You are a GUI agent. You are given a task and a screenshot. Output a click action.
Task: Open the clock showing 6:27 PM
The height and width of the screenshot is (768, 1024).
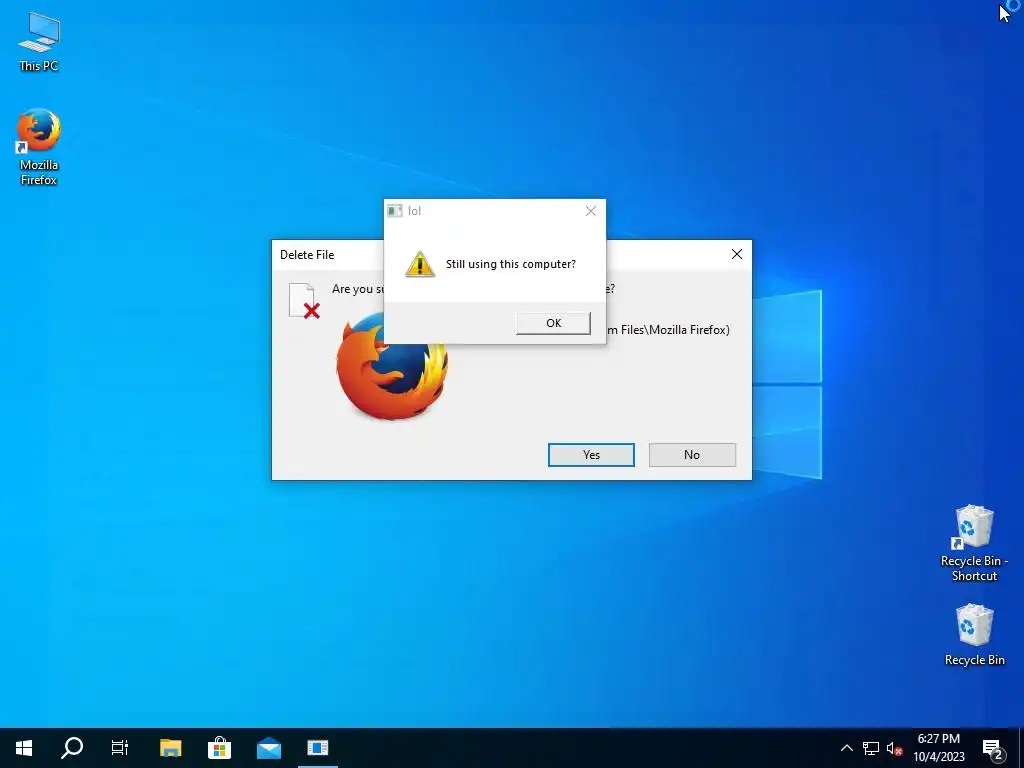(x=938, y=748)
